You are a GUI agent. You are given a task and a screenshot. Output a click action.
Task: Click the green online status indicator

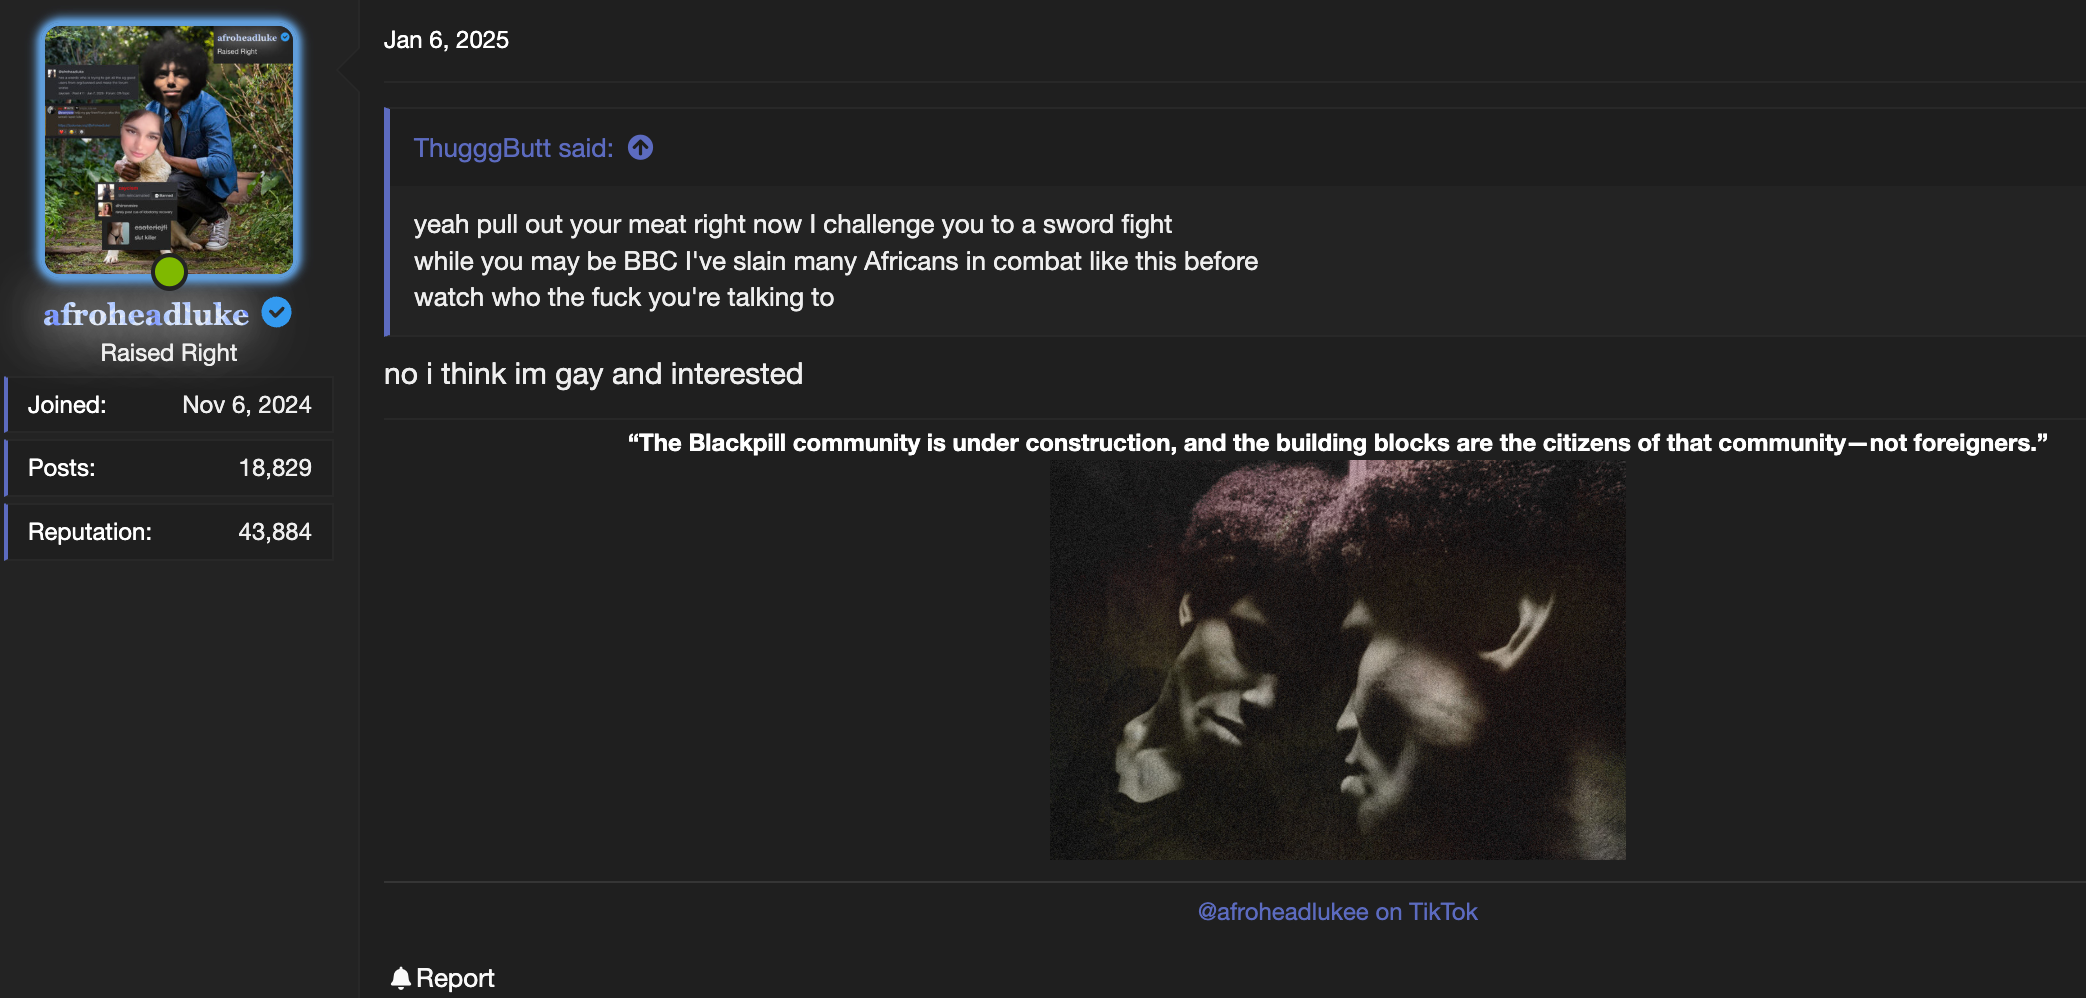(x=169, y=271)
